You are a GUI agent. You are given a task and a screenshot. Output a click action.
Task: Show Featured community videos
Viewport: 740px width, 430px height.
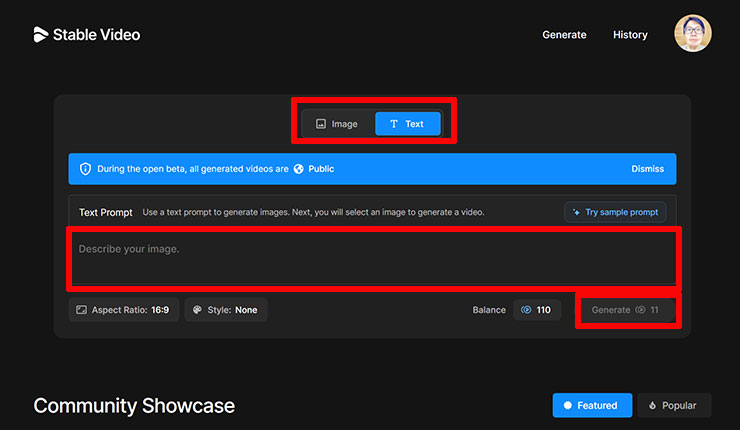coord(591,405)
